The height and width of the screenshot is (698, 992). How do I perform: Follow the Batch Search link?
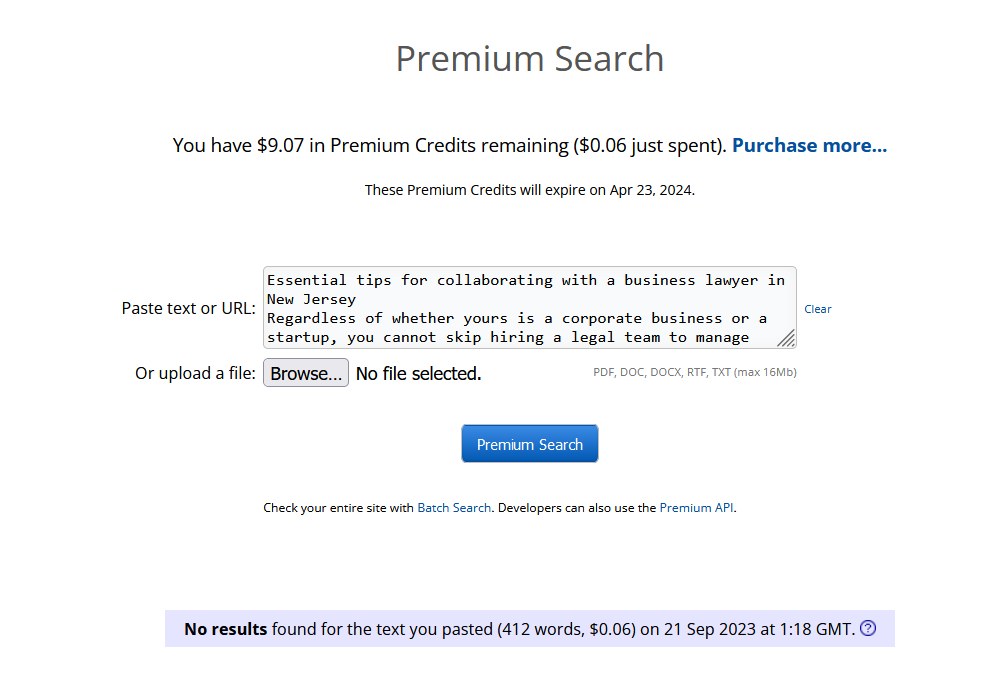point(454,508)
